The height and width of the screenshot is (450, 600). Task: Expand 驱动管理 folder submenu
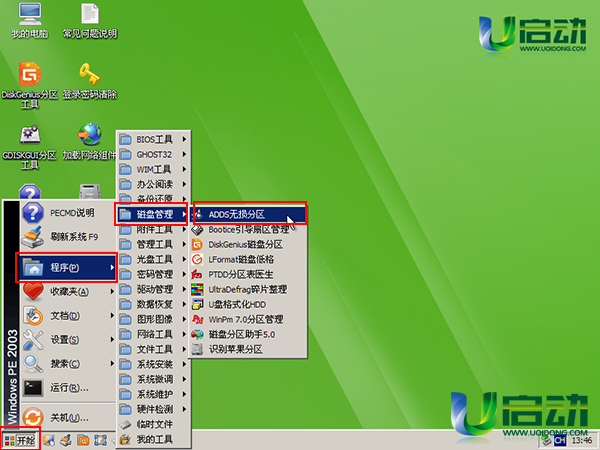point(153,289)
